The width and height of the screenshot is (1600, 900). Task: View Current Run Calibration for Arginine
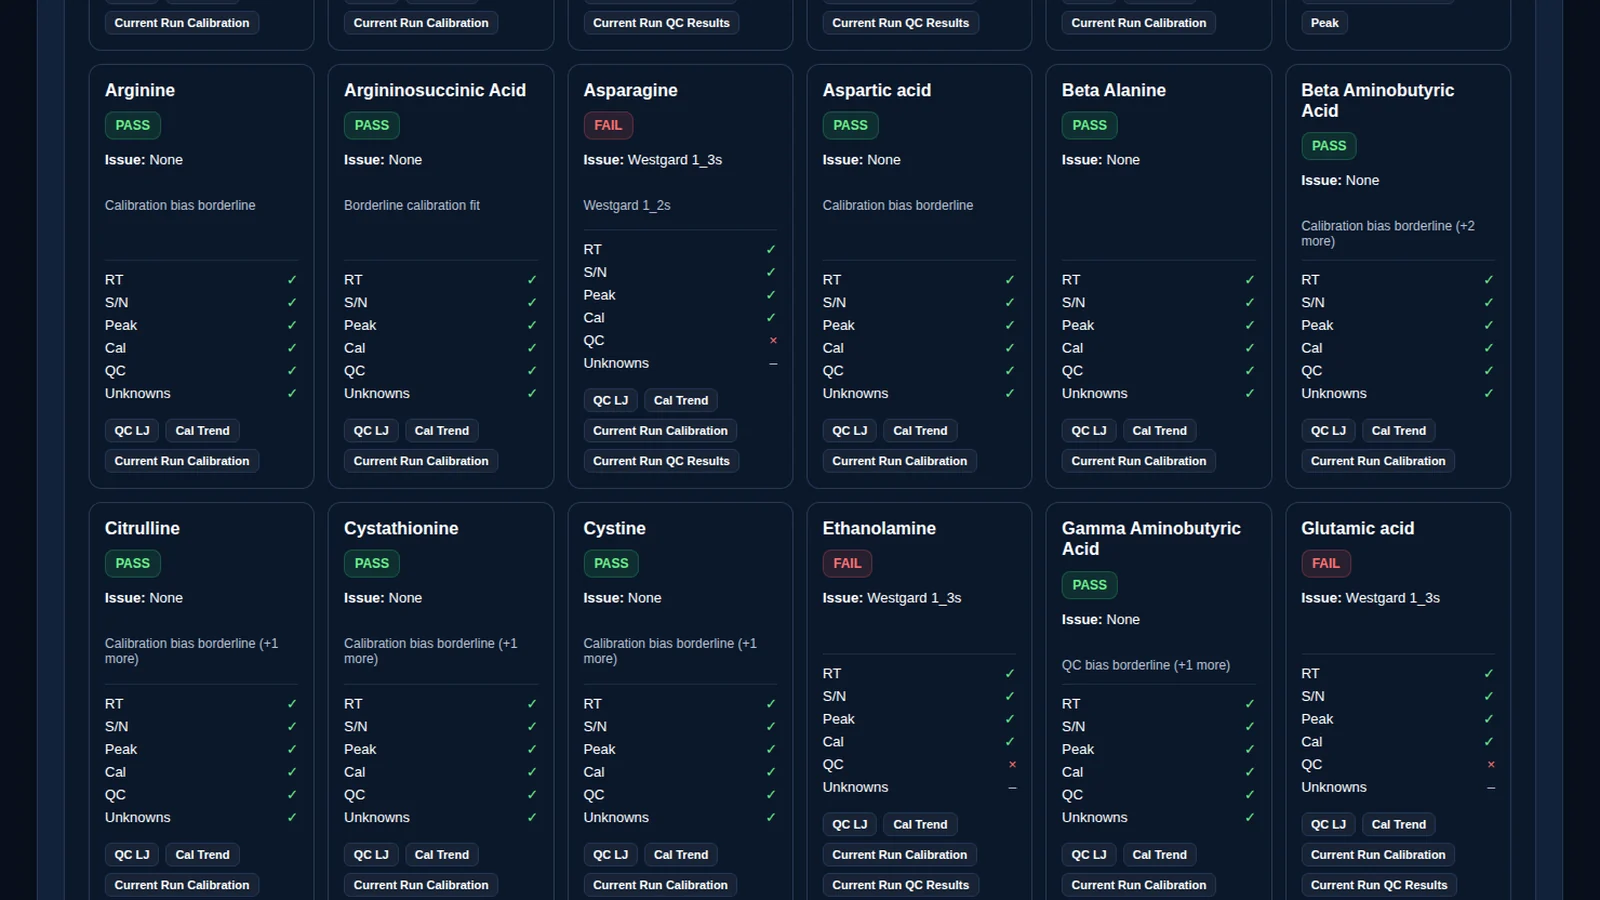pos(182,461)
